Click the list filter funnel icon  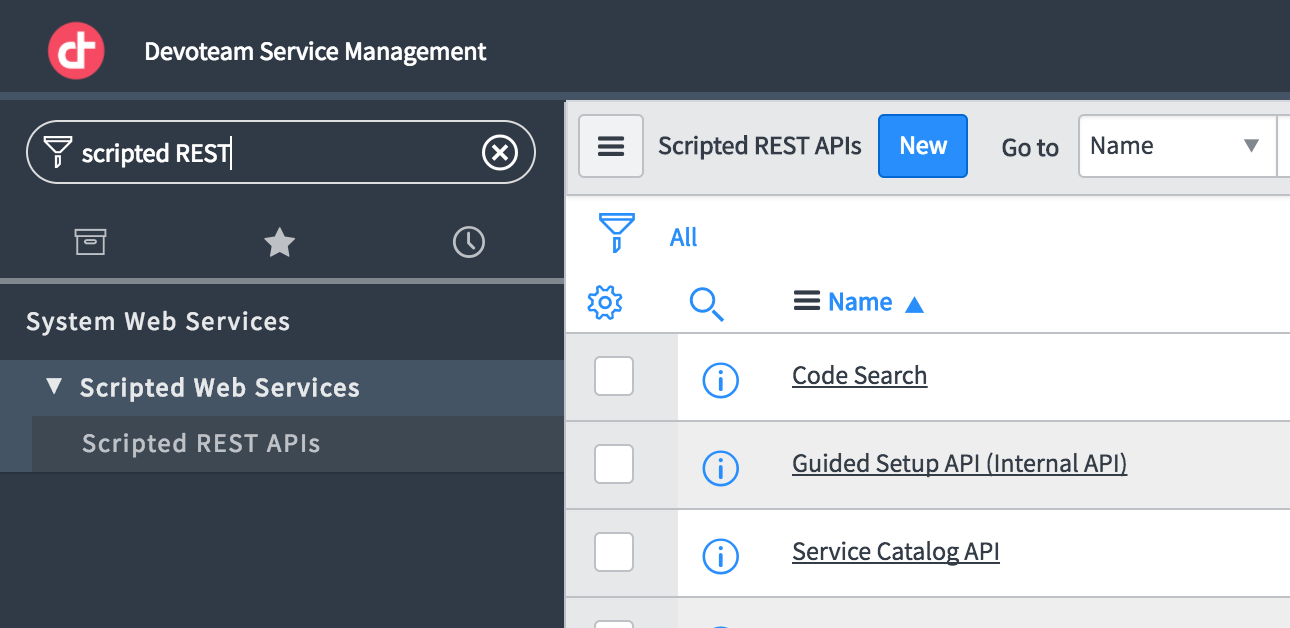click(615, 232)
